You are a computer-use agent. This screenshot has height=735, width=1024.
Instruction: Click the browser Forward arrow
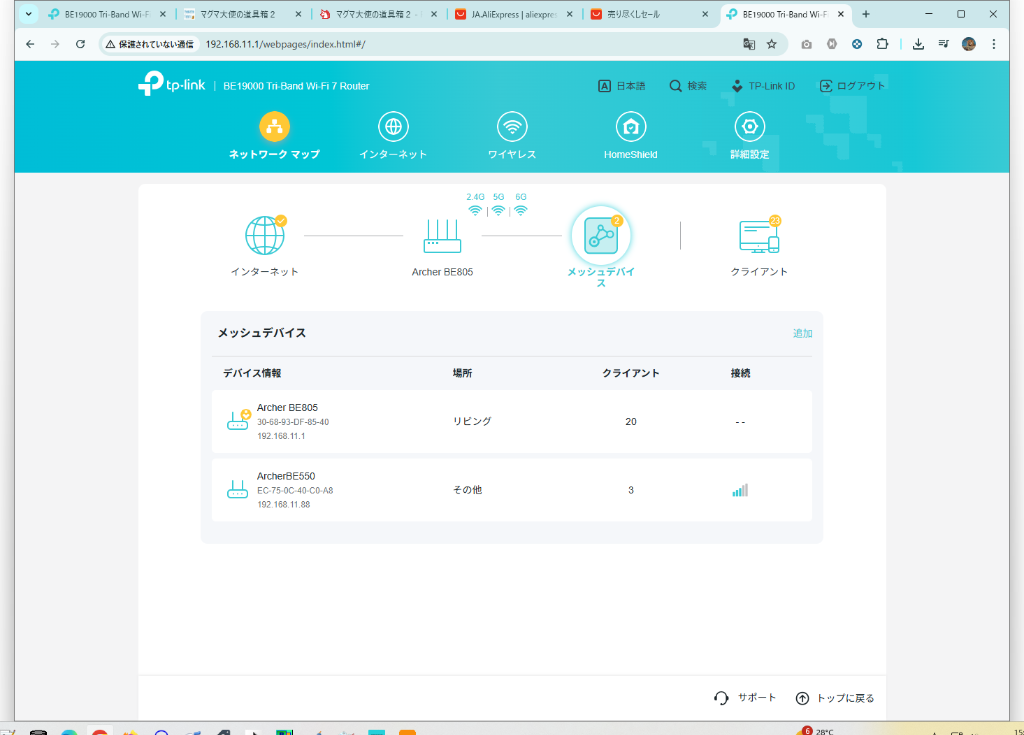(55, 44)
